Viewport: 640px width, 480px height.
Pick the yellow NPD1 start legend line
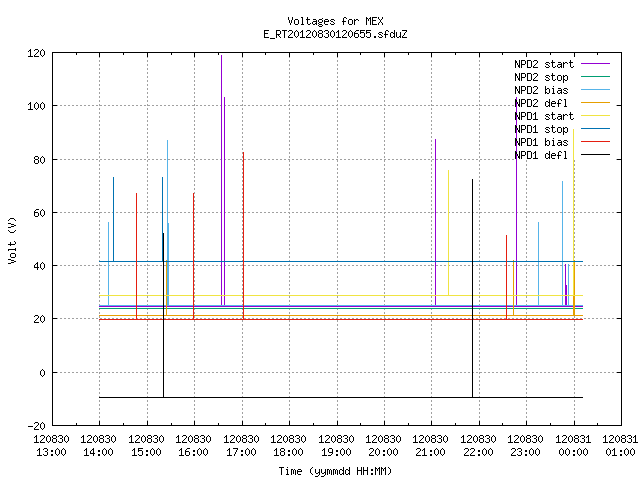[x=596, y=116]
